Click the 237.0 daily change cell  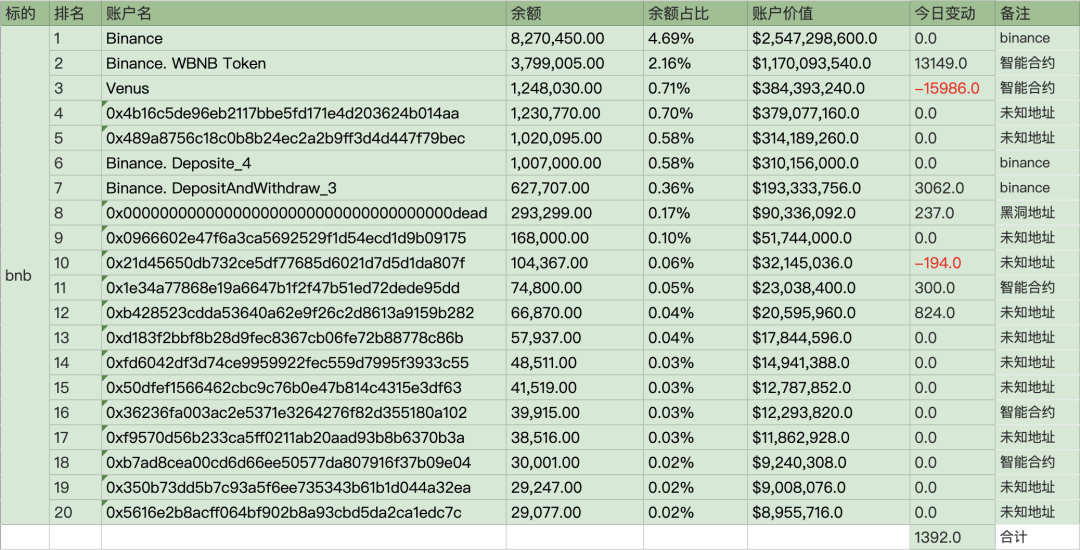click(952, 213)
